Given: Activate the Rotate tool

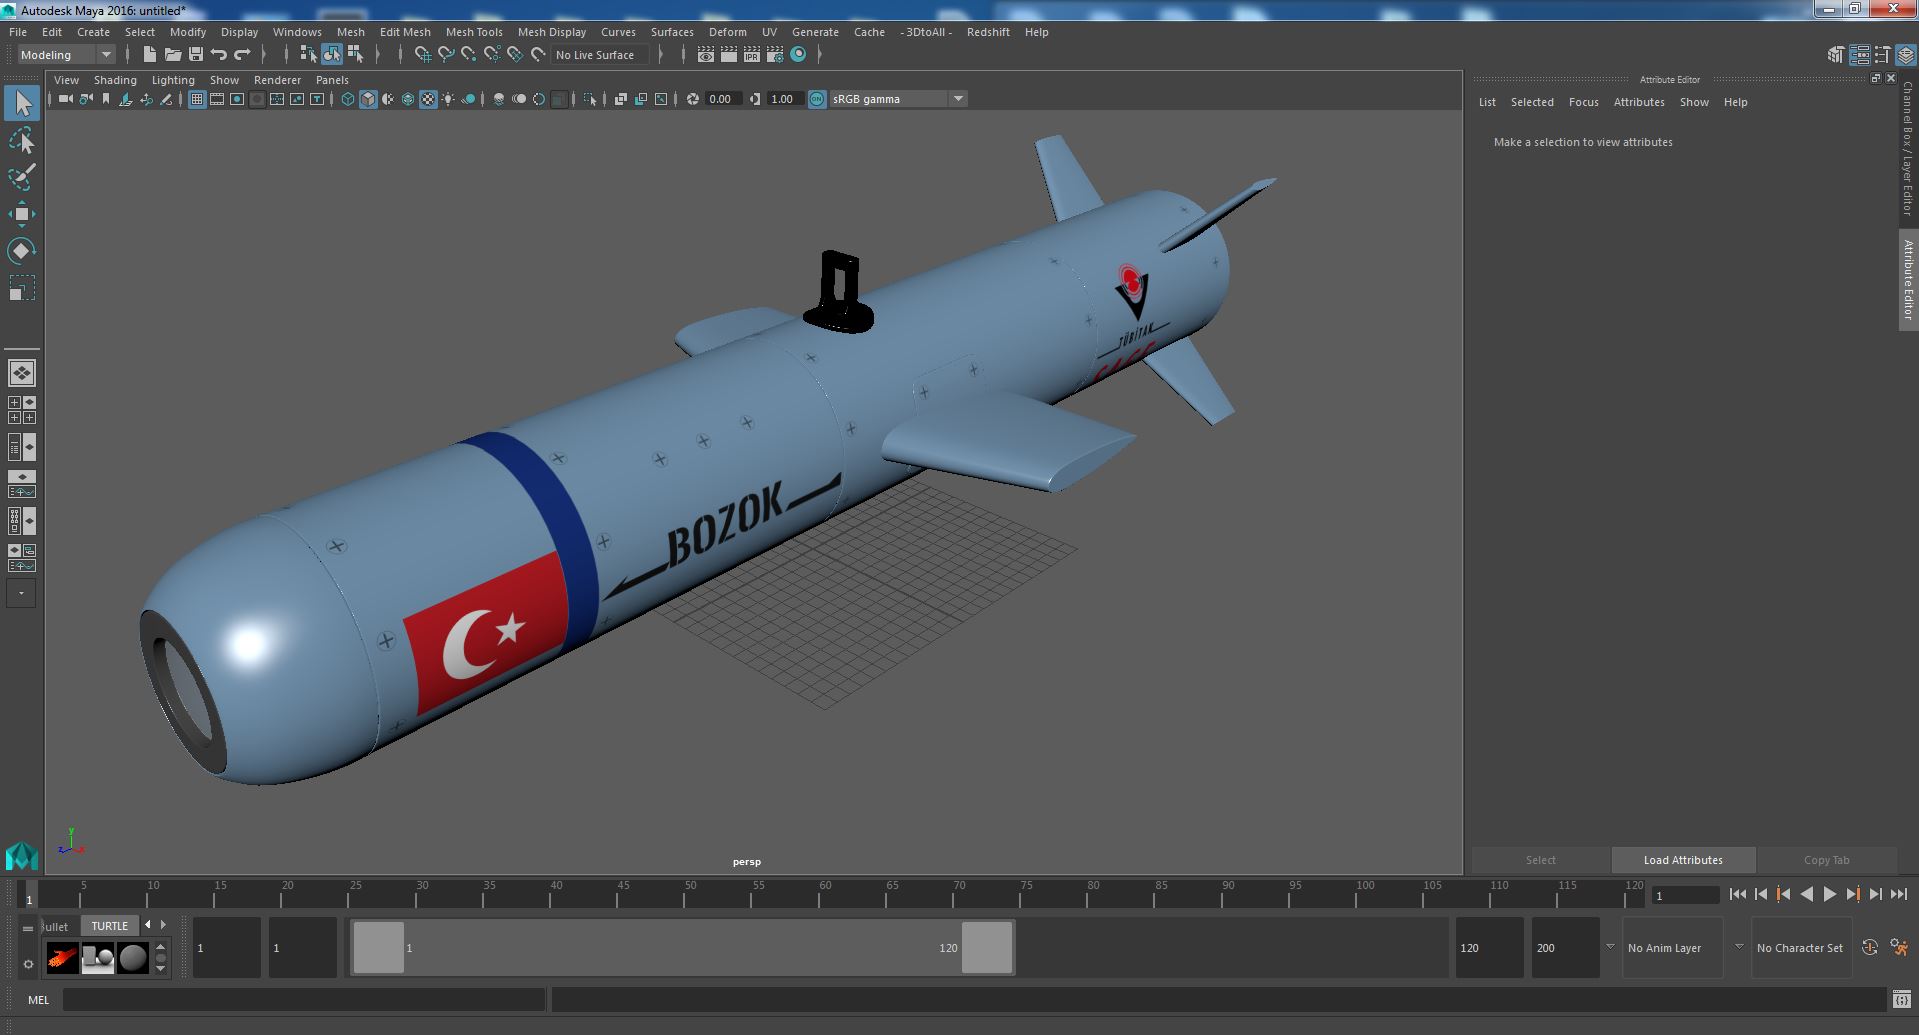Looking at the screenshot, I should 22,251.
